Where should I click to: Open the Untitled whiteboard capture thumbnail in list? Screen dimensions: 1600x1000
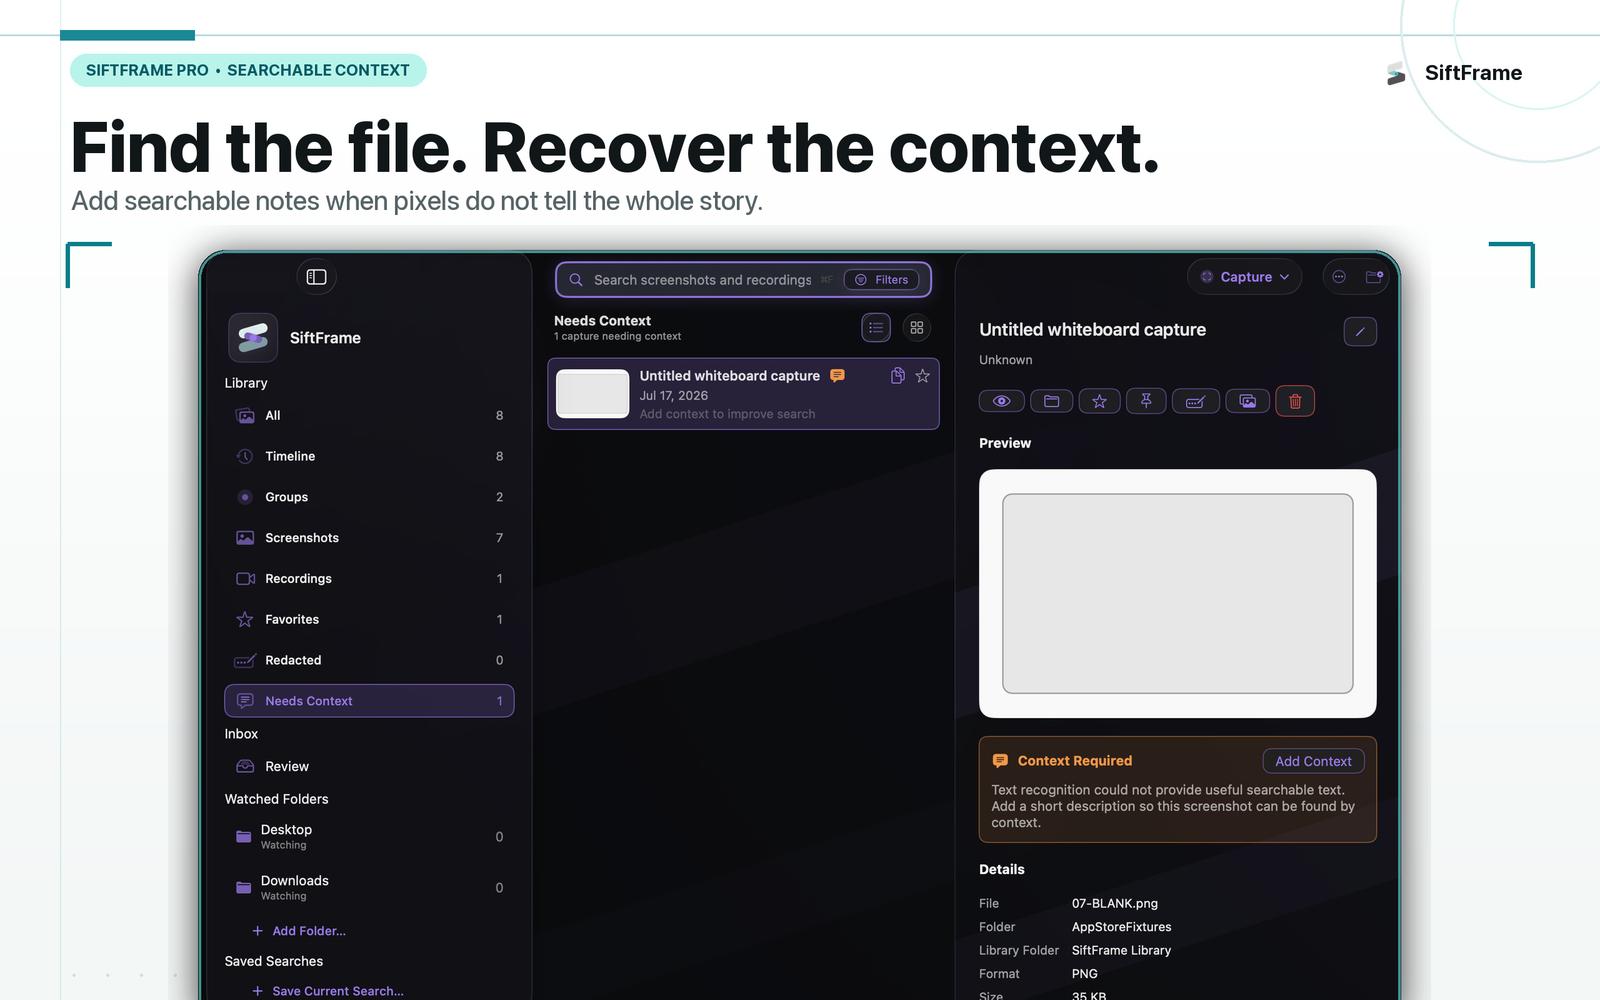pos(592,393)
